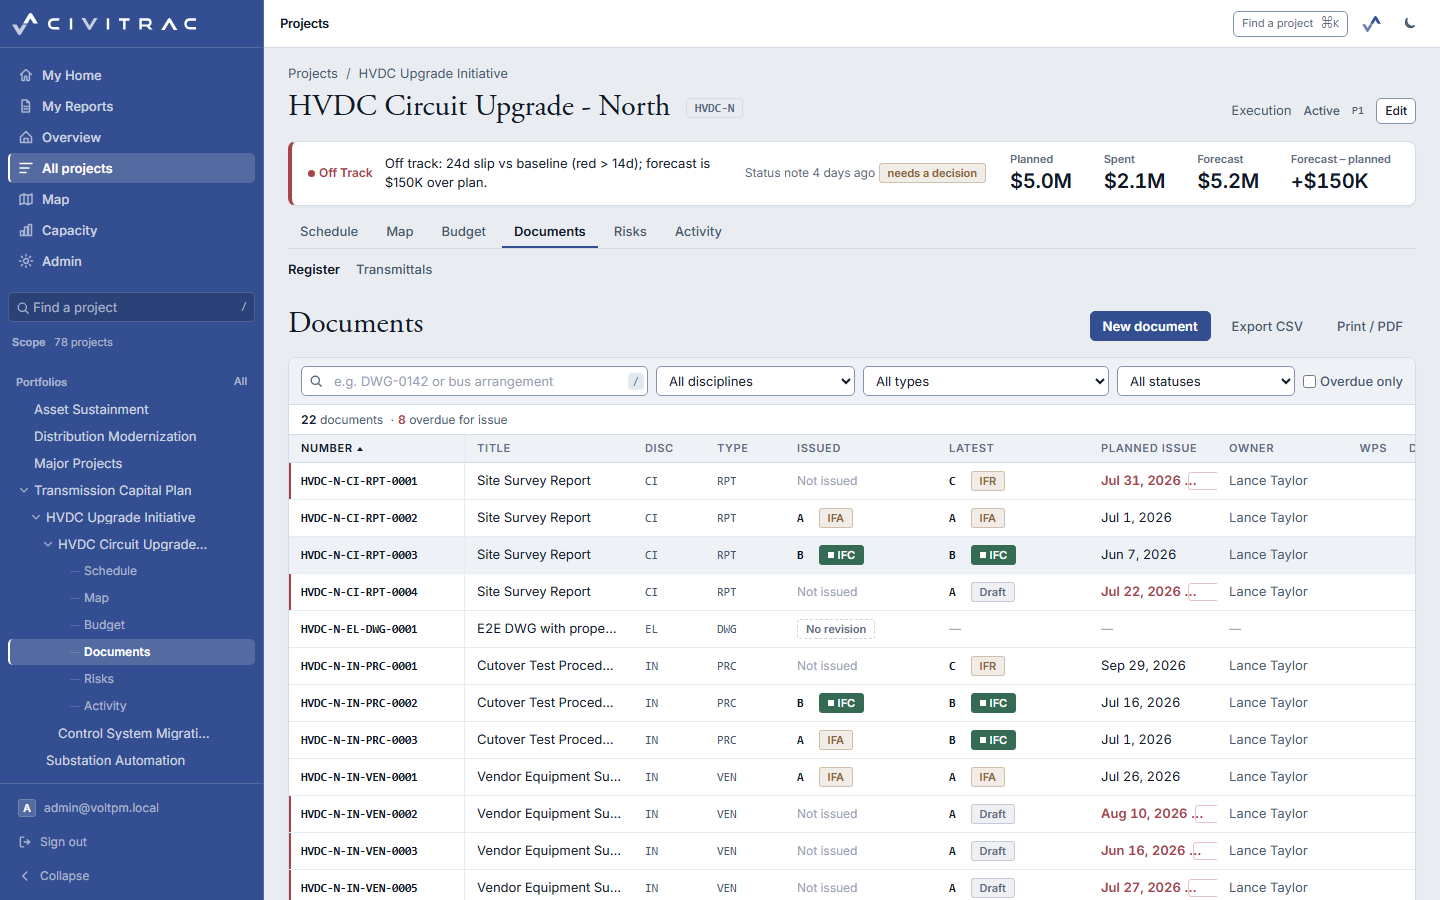Click the PLANNED ISSUE column header
1440x900 pixels.
(x=1149, y=448)
